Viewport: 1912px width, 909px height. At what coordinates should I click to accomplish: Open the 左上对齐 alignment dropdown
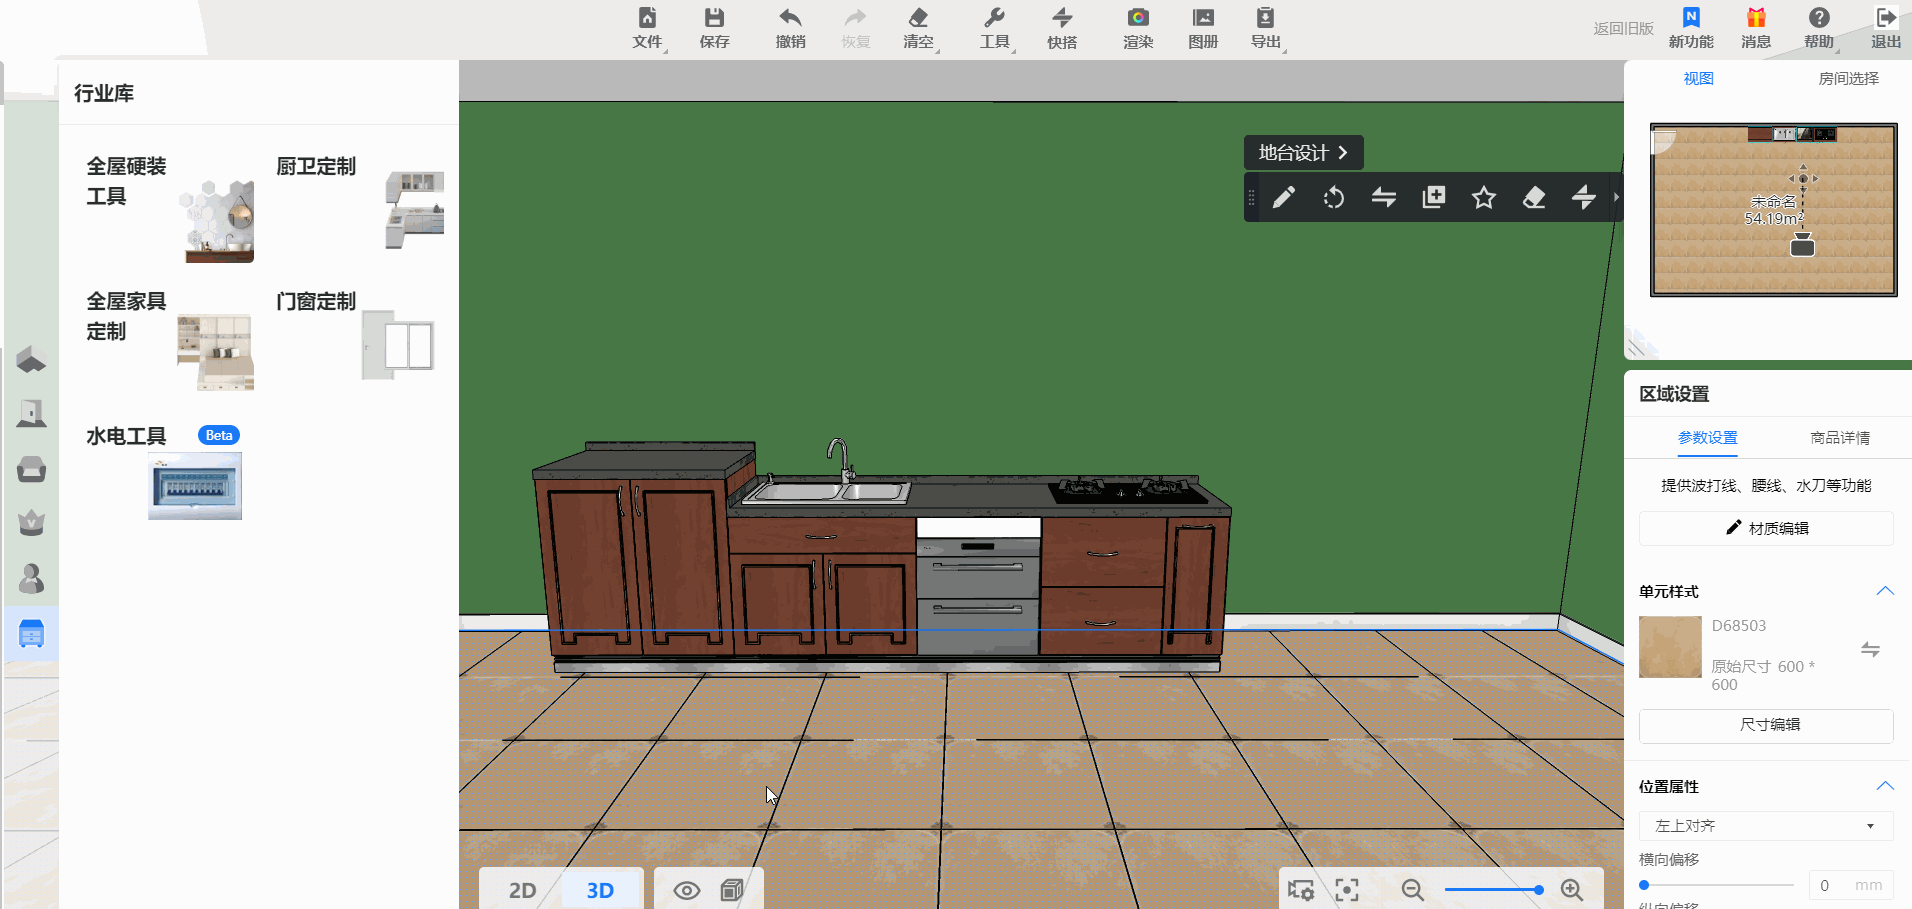coord(1765,826)
